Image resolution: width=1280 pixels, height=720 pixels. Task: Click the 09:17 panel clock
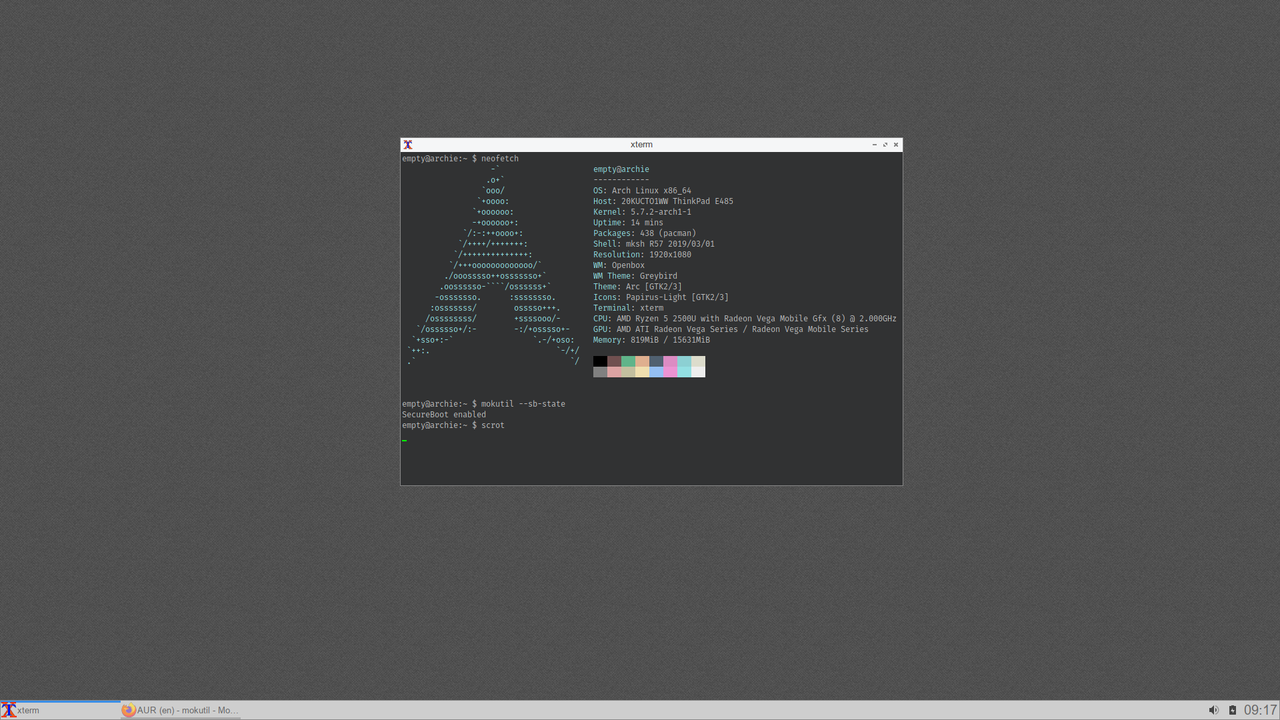(x=1260, y=710)
